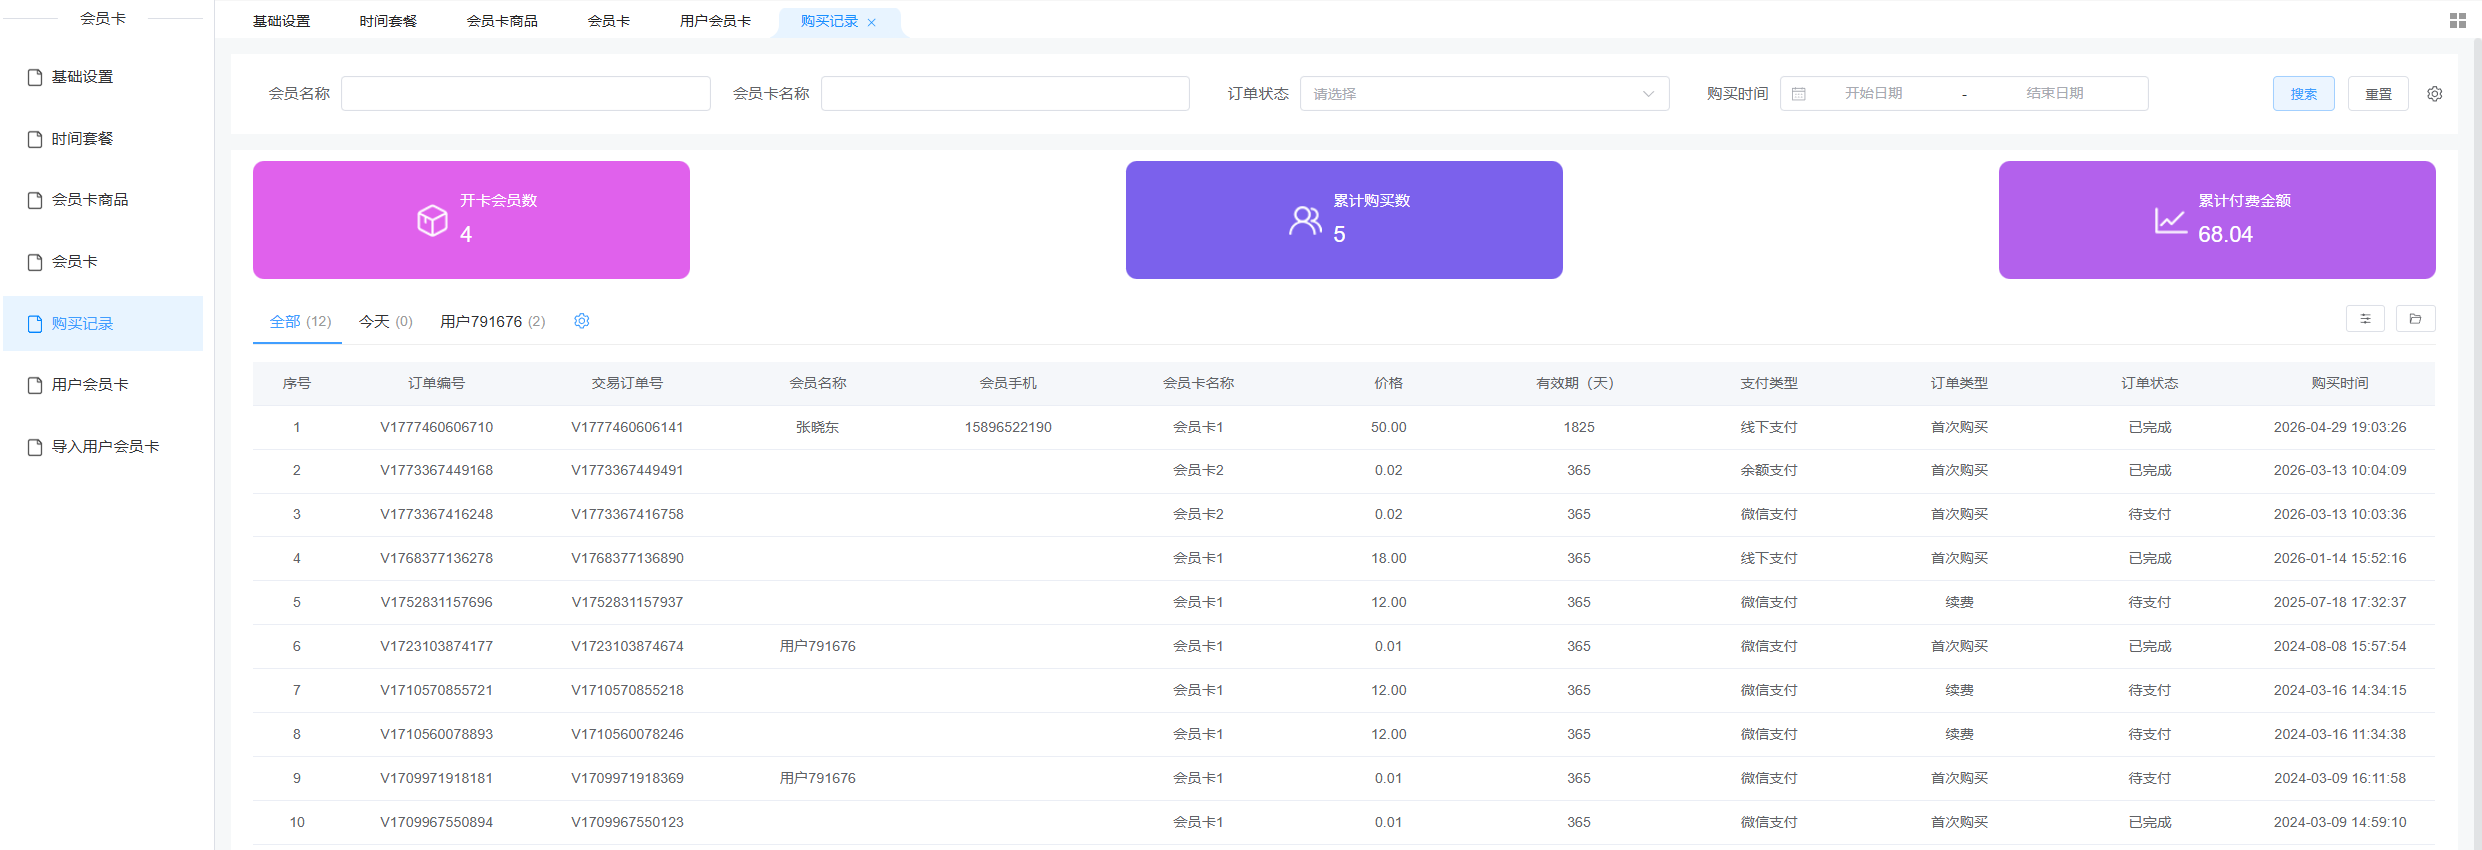This screenshot has width=2482, height=850.
Task: Open the 订单状态 dropdown
Action: click(1484, 93)
